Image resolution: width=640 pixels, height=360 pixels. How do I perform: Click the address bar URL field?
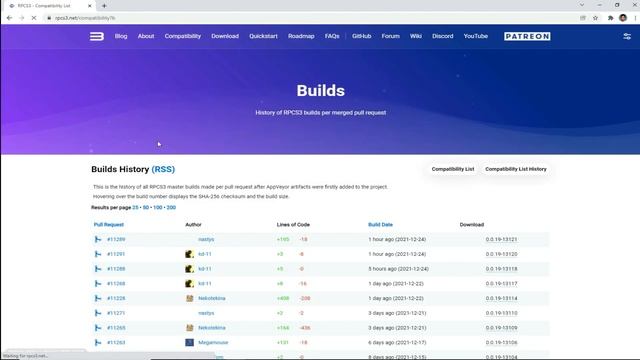point(310,18)
